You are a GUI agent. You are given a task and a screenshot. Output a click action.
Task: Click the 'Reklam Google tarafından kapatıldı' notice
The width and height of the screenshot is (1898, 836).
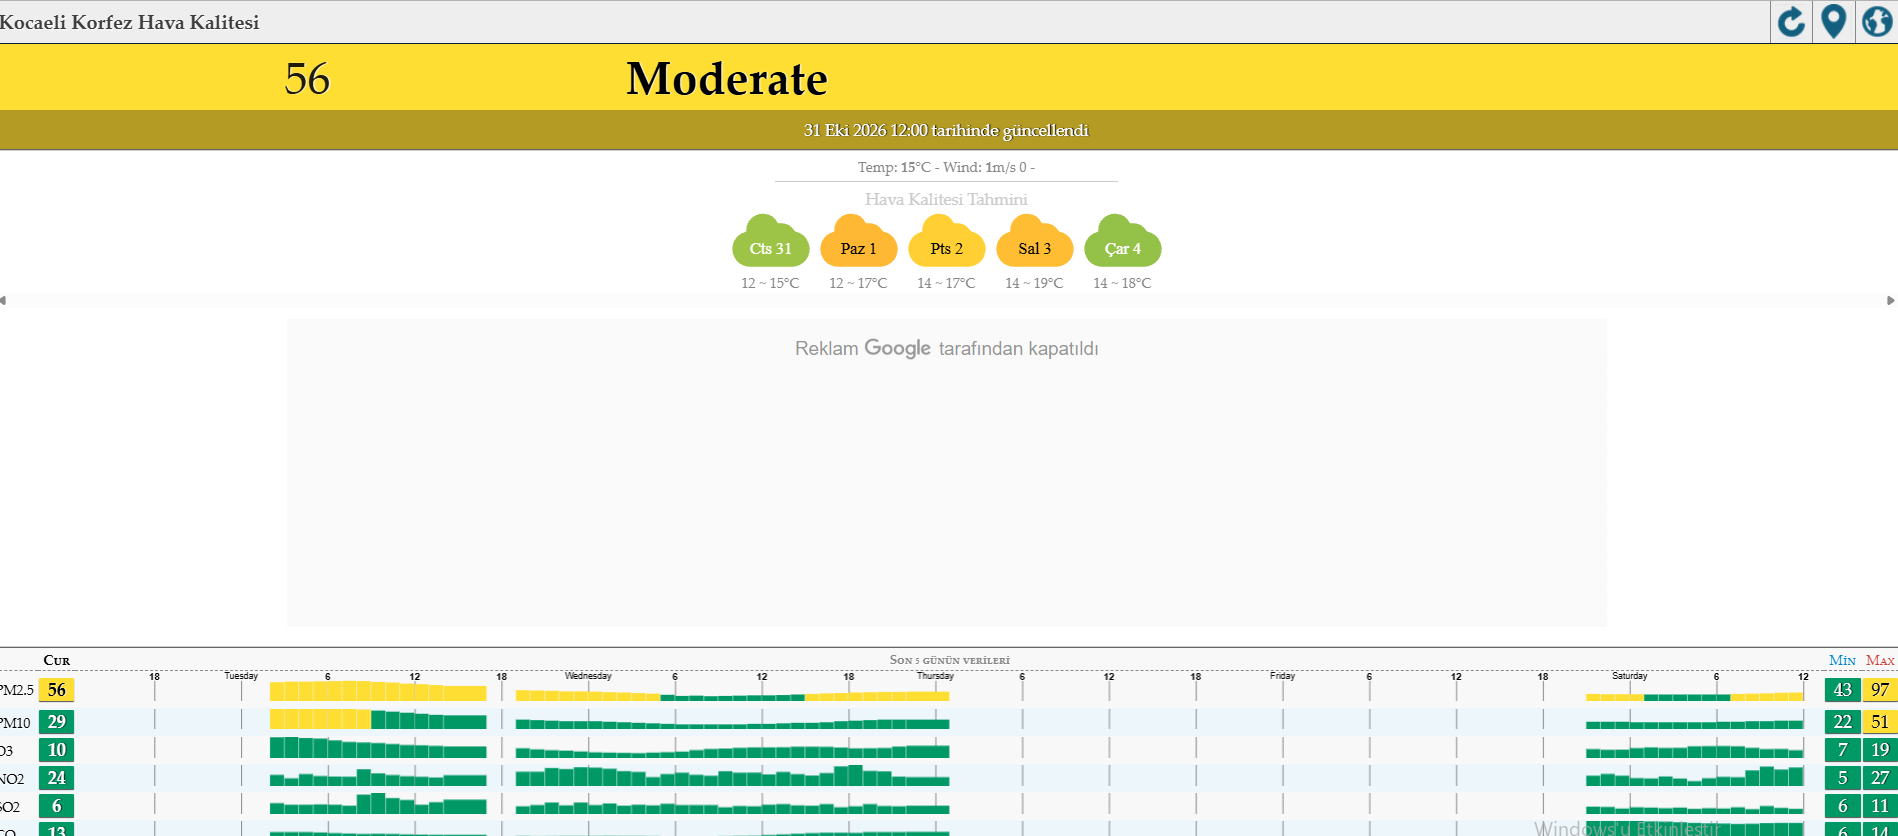pyautogui.click(x=947, y=348)
